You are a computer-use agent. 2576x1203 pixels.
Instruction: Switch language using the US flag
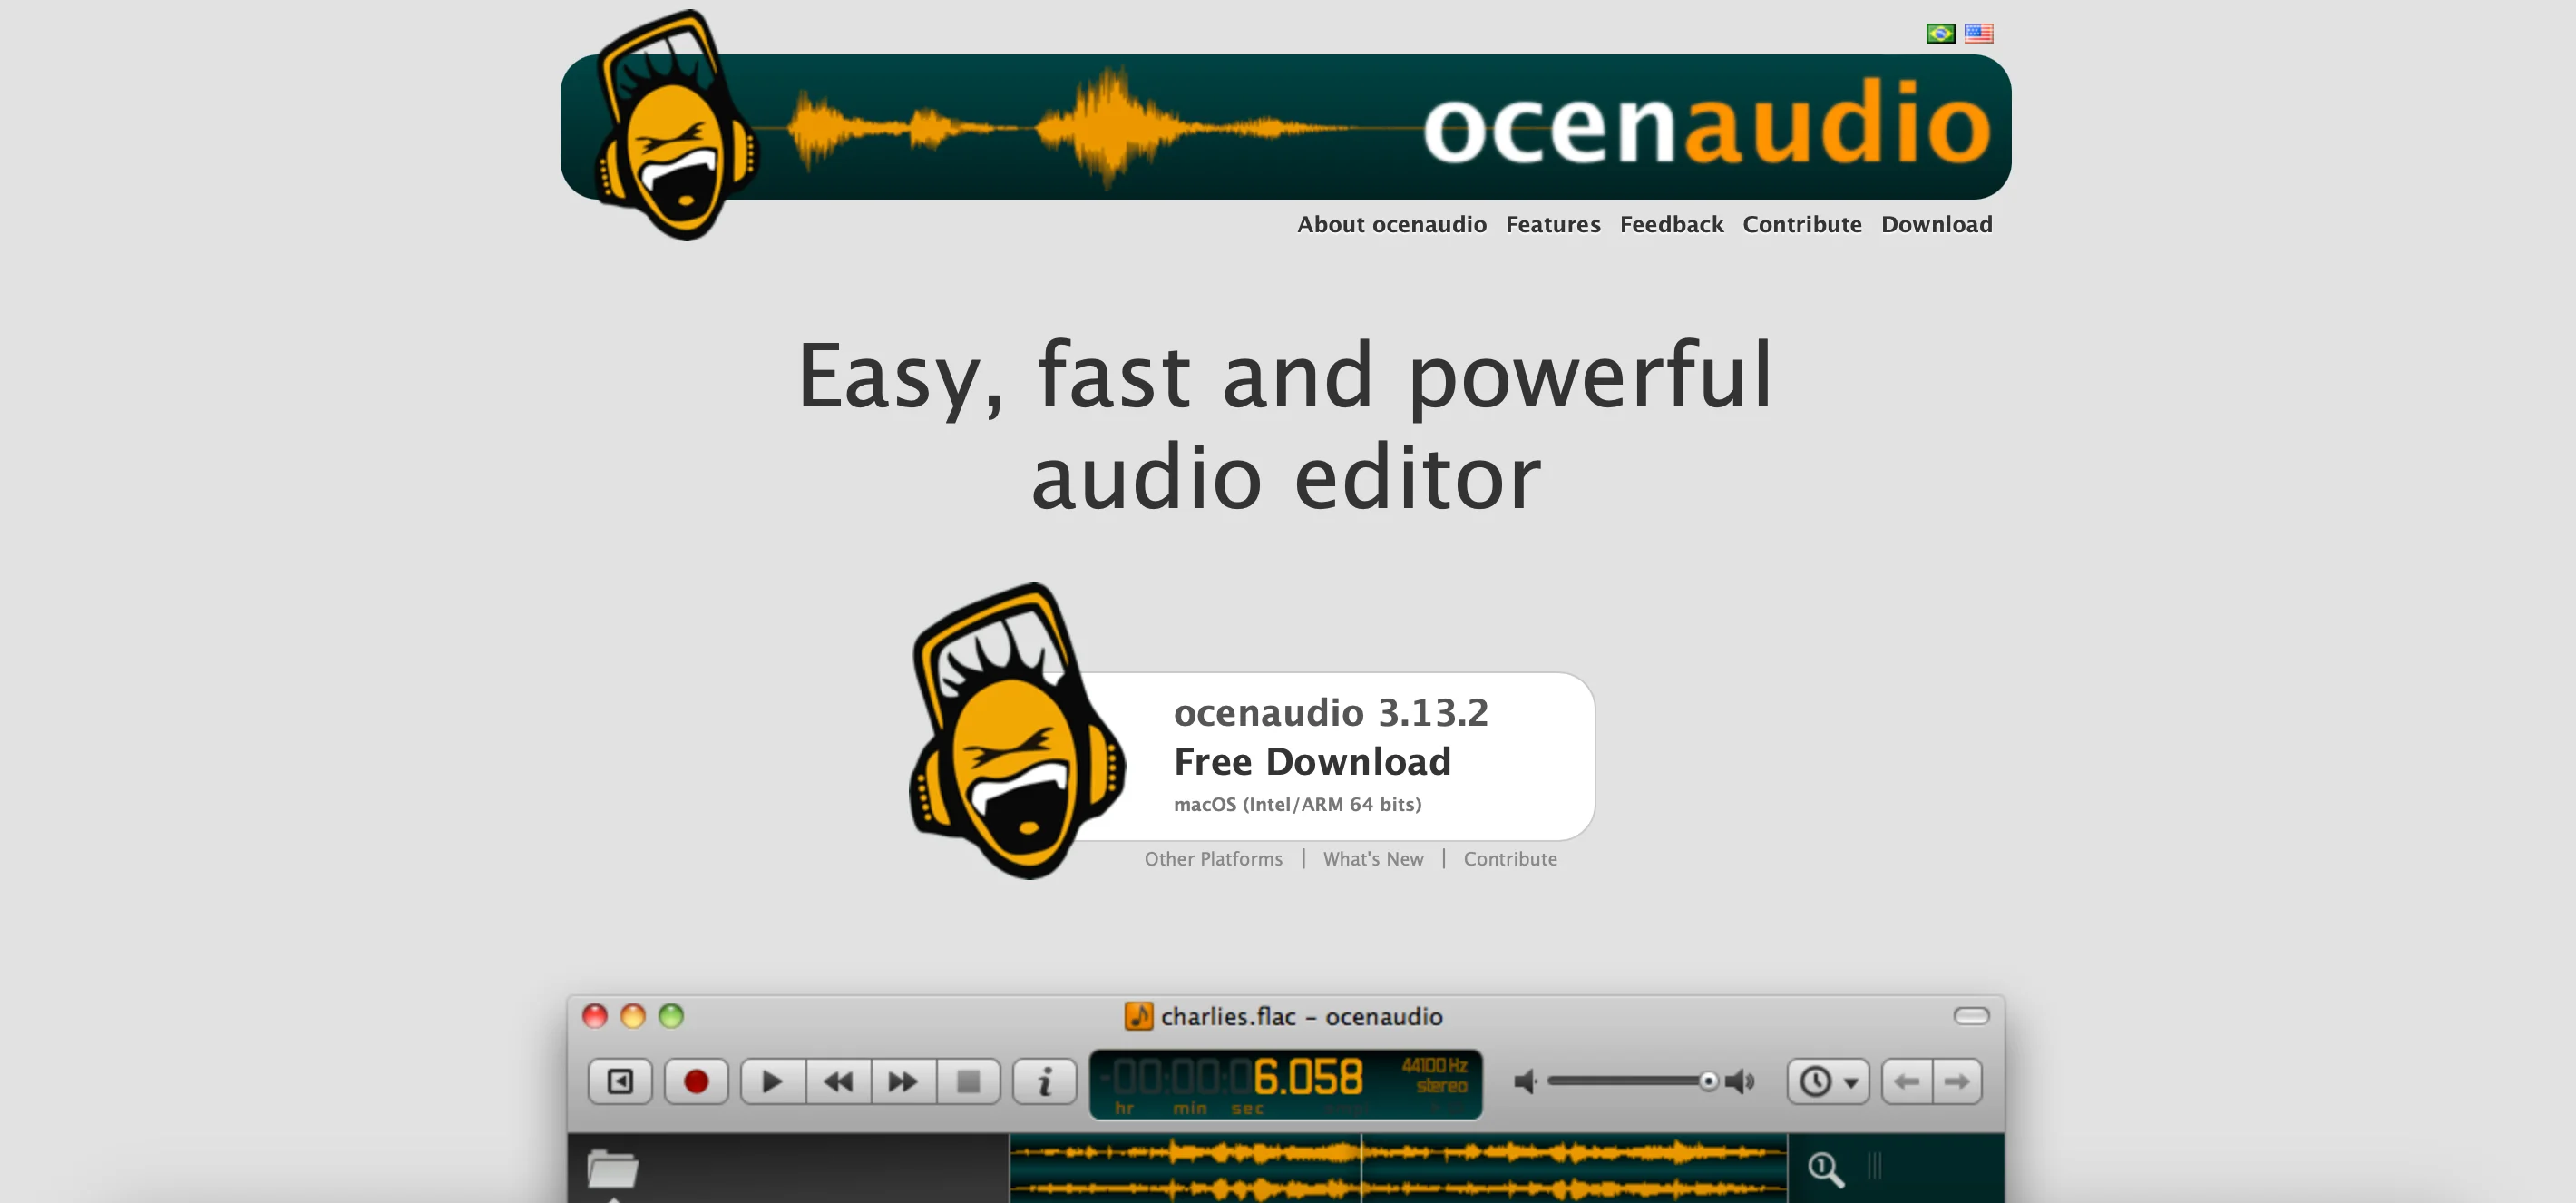click(1978, 33)
